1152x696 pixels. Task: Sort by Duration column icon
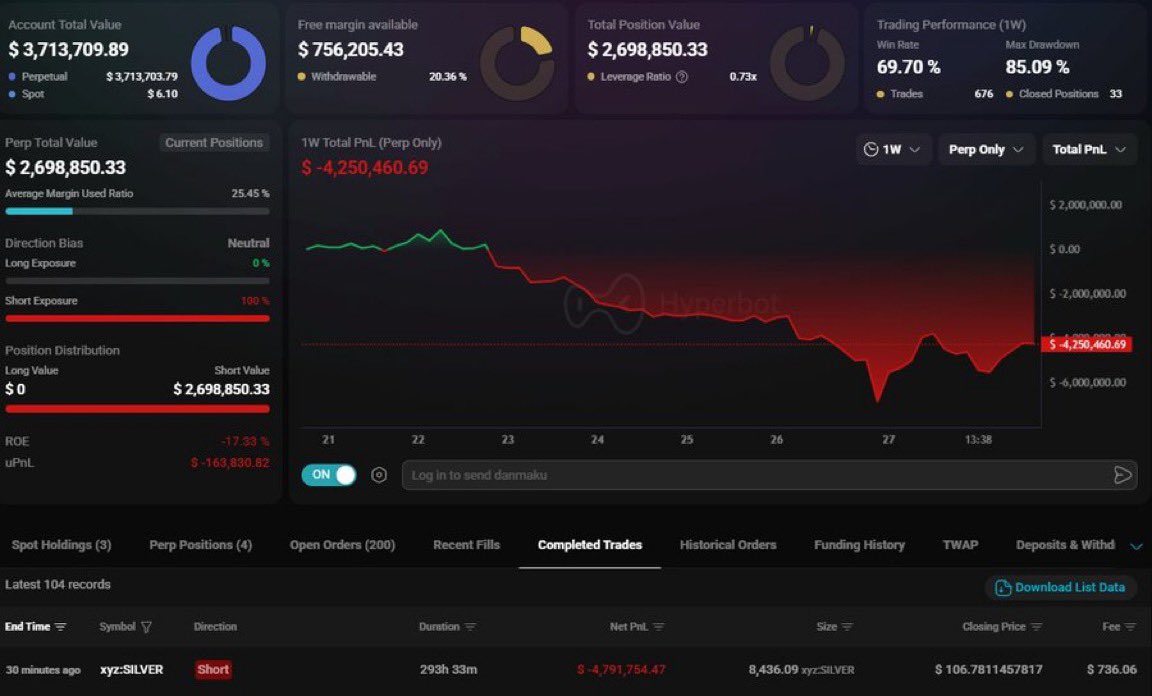470,627
